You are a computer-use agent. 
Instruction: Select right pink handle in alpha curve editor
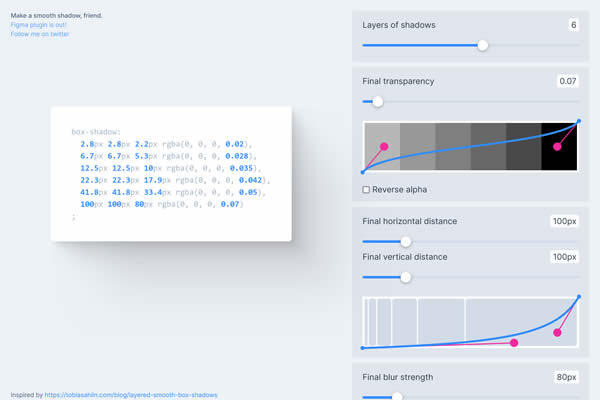pos(557,146)
